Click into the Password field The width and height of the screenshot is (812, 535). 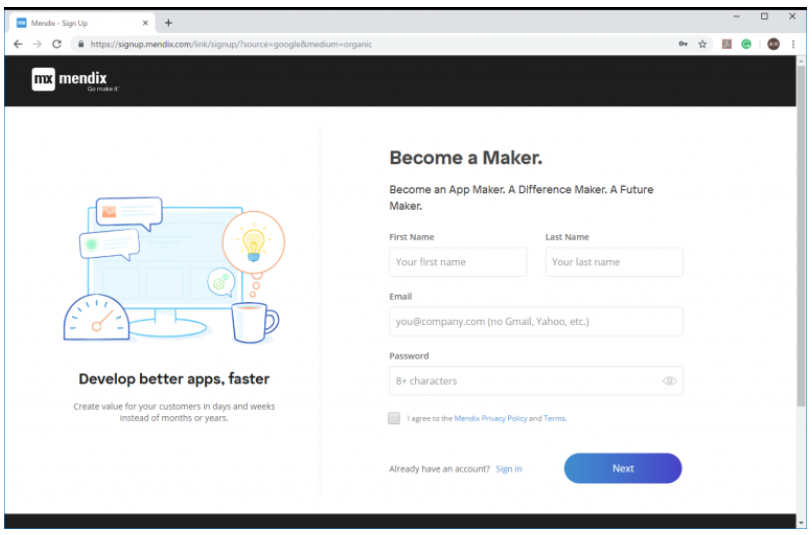536,381
